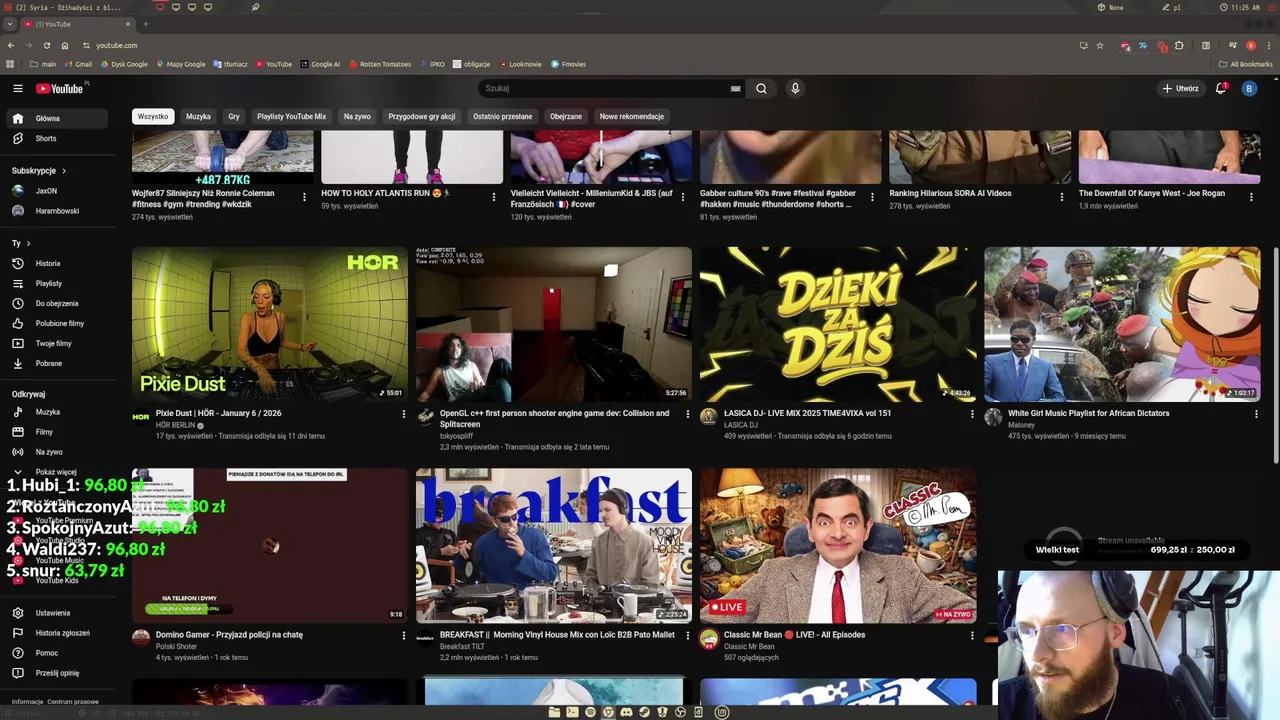Open the browser extensions puzzle icon

1179,45
